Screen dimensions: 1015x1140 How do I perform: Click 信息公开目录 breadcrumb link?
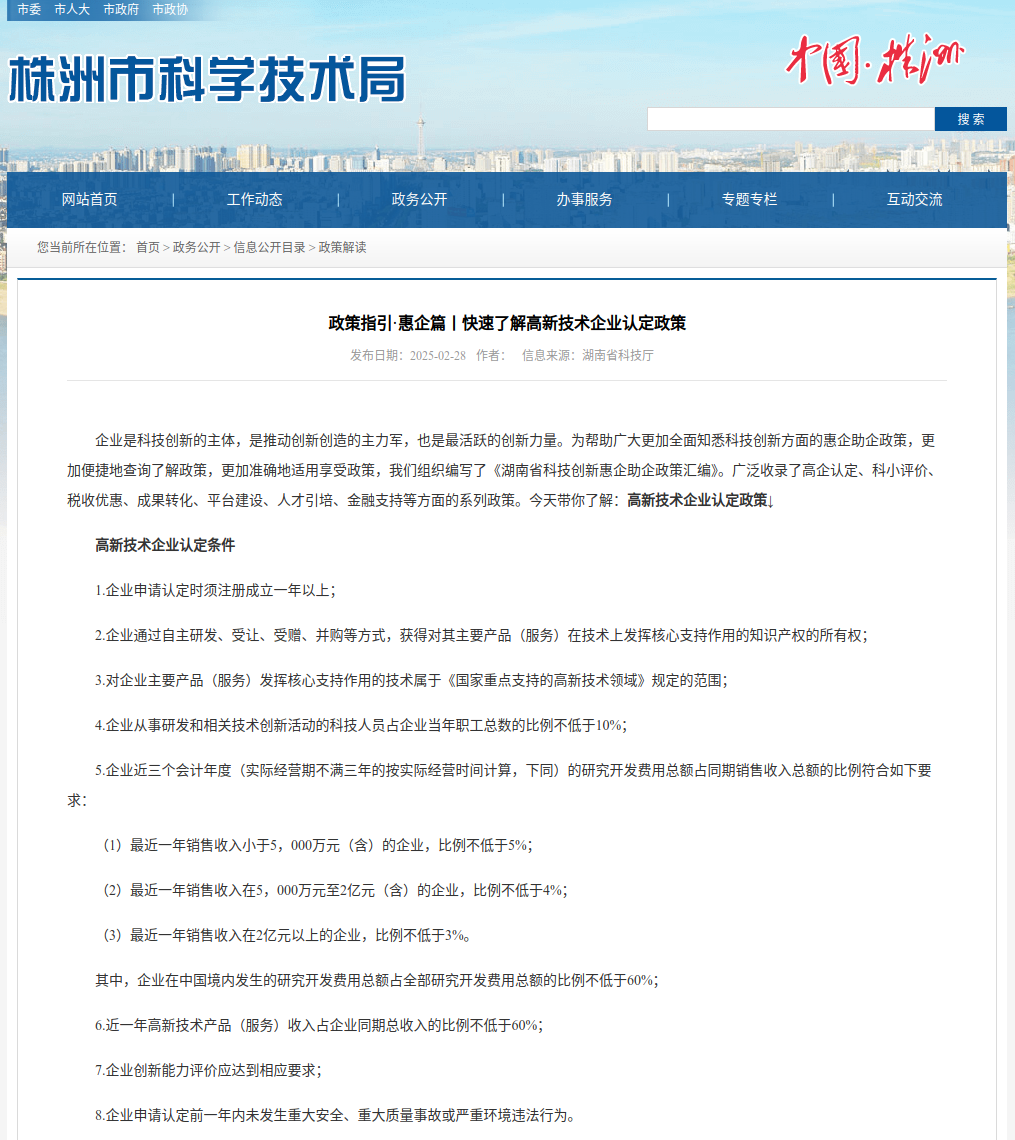[x=269, y=247]
